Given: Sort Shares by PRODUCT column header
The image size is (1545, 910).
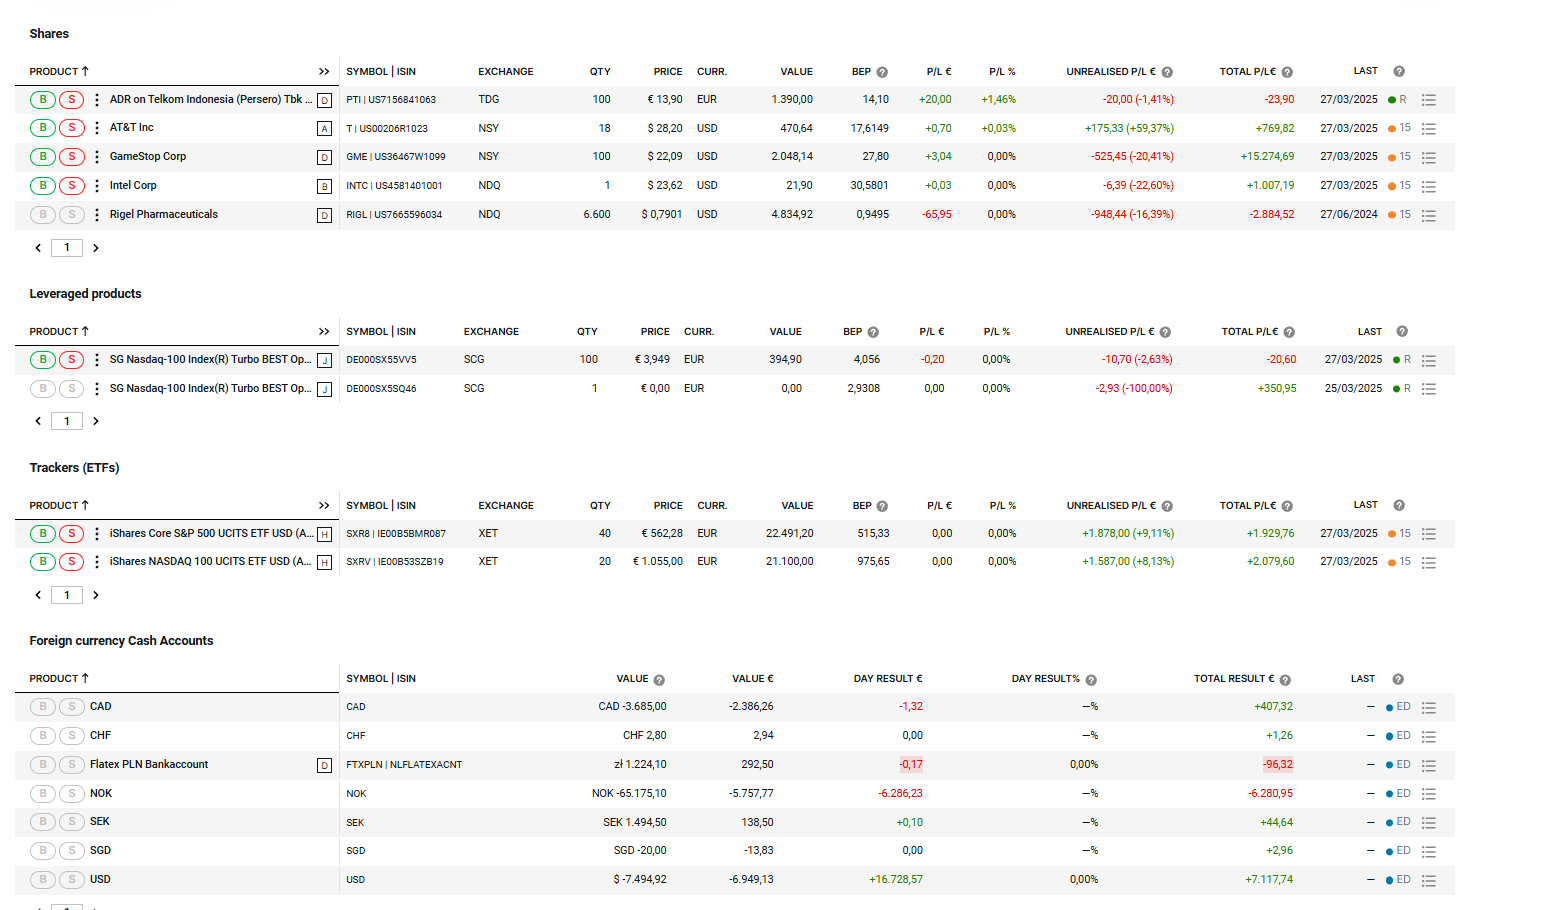Looking at the screenshot, I should (x=59, y=72).
